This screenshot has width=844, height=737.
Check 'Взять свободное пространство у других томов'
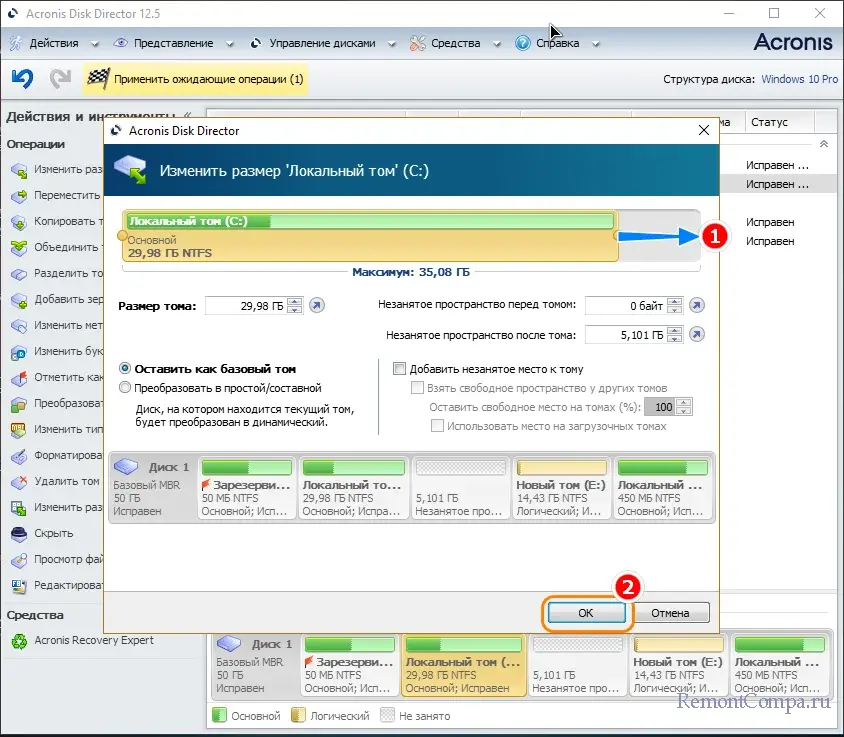417,388
